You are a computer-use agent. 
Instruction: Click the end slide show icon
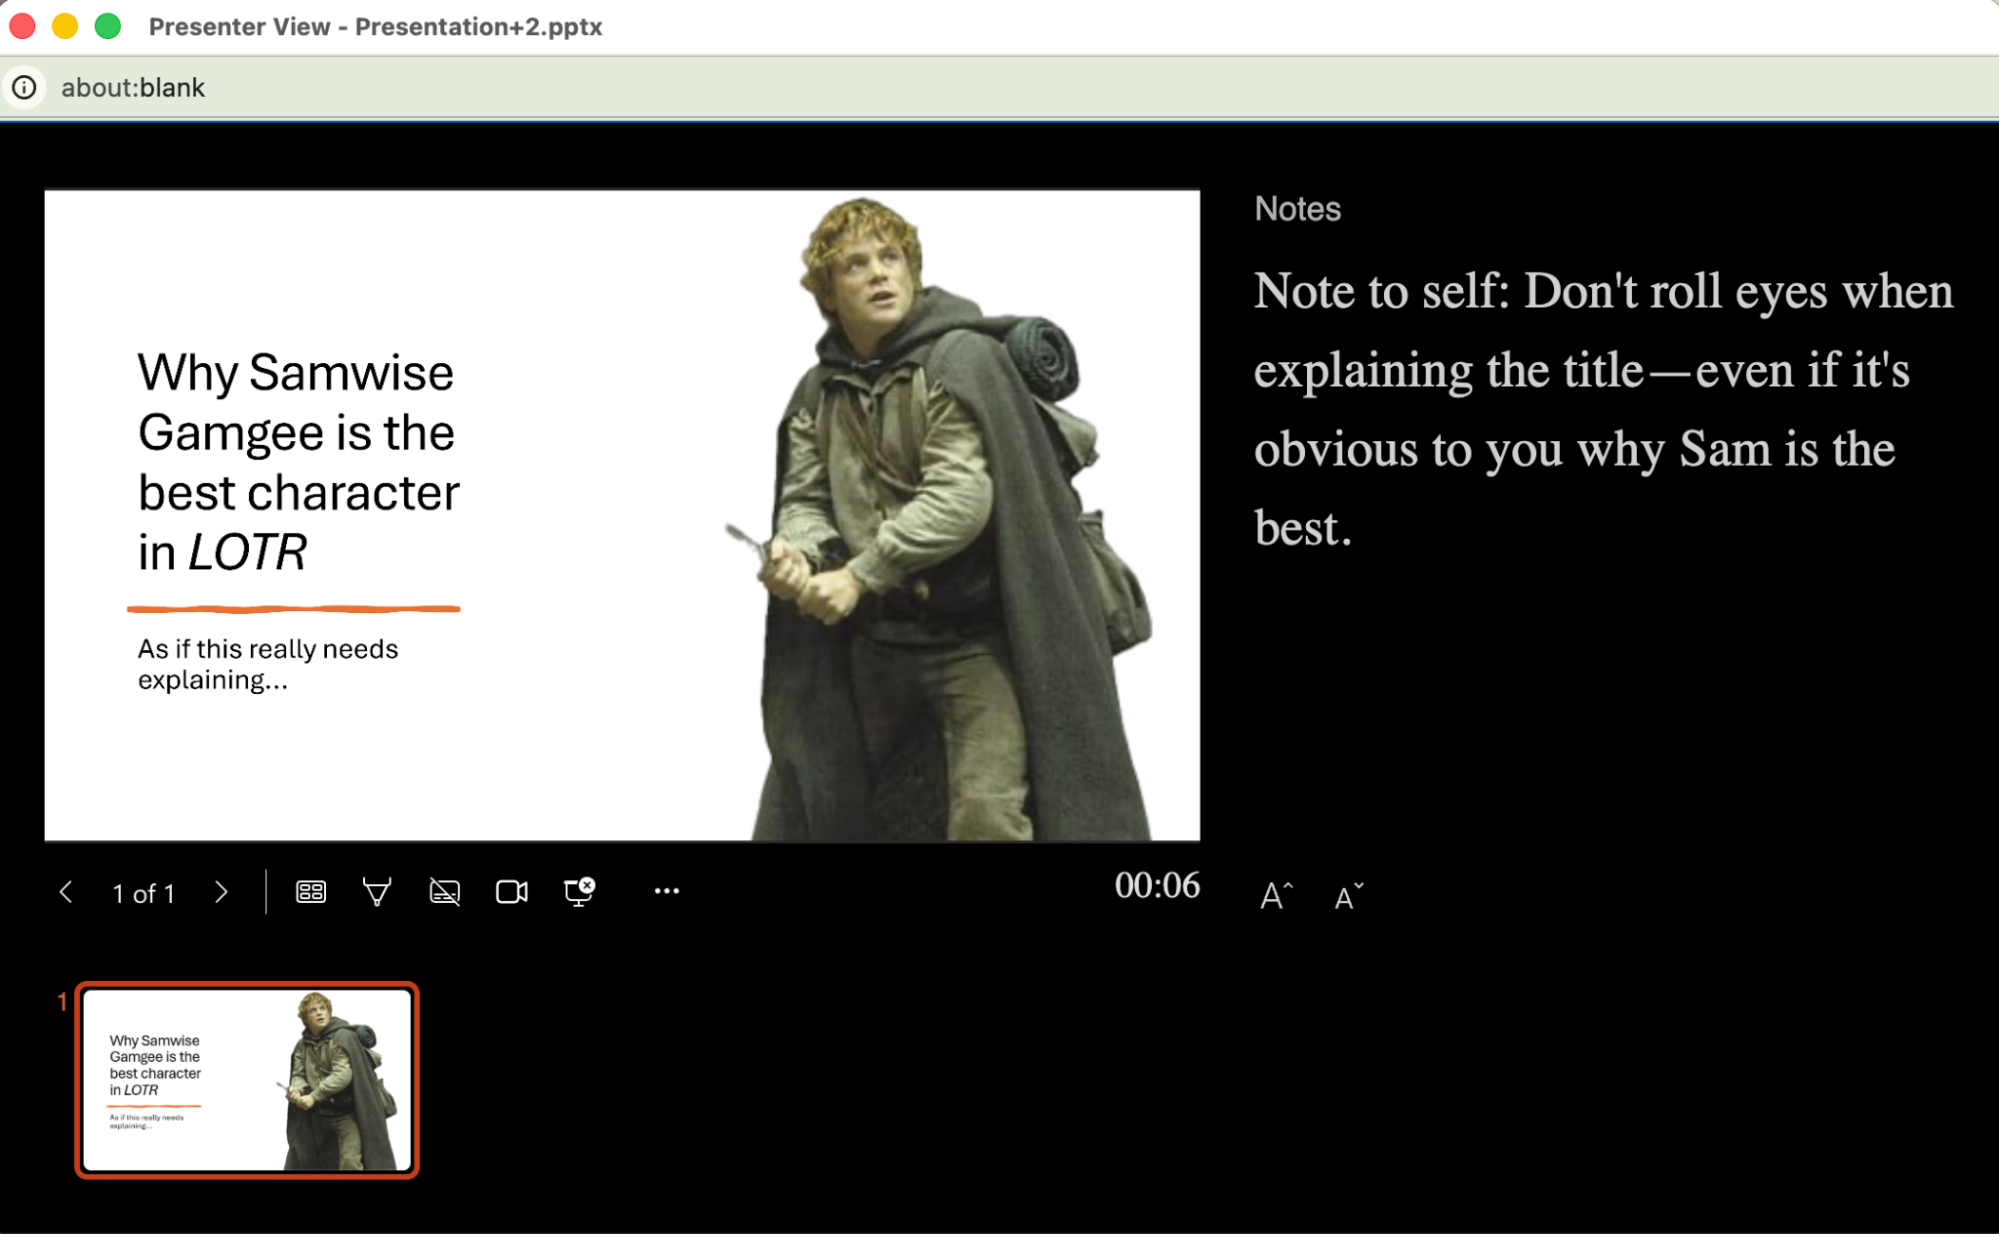[579, 890]
